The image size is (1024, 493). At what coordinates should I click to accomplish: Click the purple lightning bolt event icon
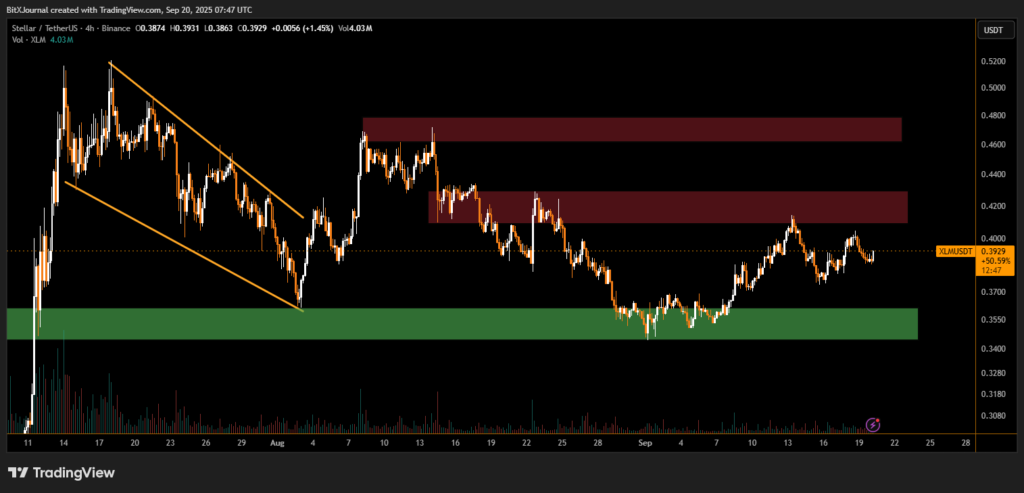(x=872, y=424)
